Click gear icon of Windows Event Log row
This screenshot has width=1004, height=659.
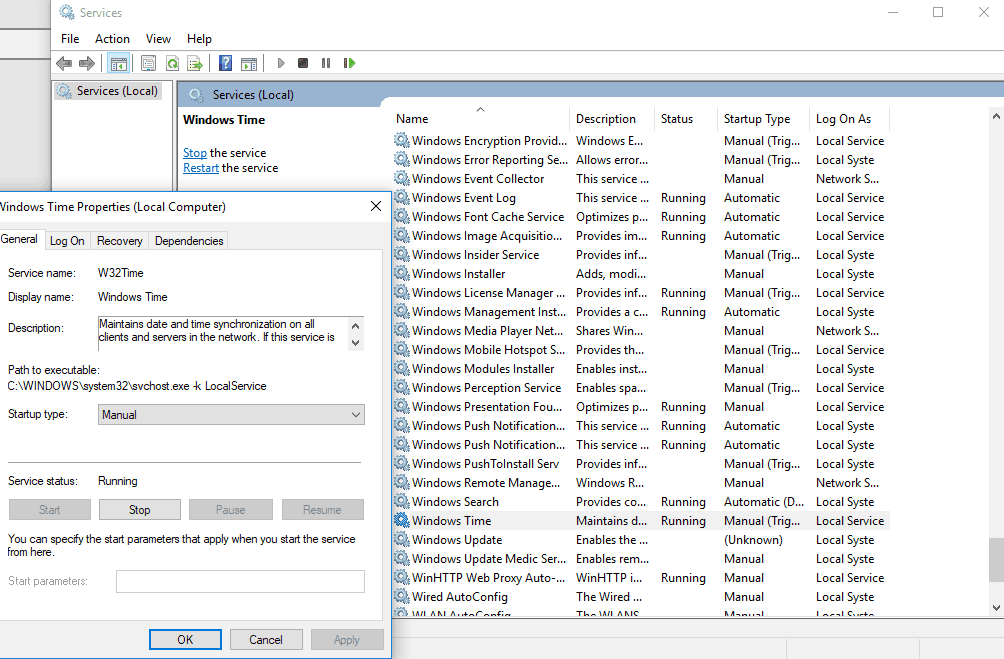pyautogui.click(x=401, y=198)
